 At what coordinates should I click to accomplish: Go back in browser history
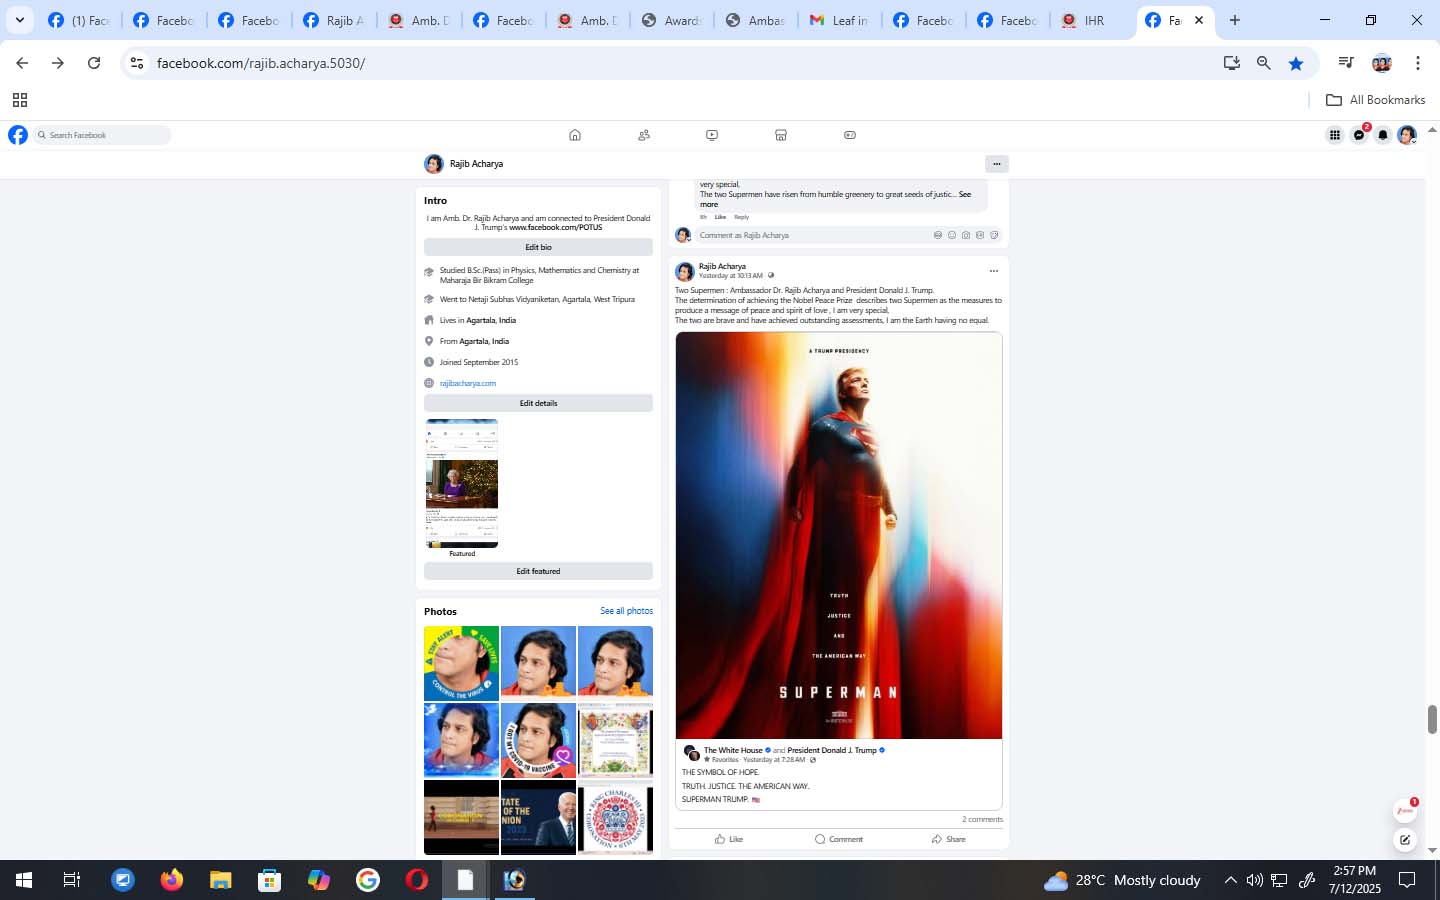(22, 63)
